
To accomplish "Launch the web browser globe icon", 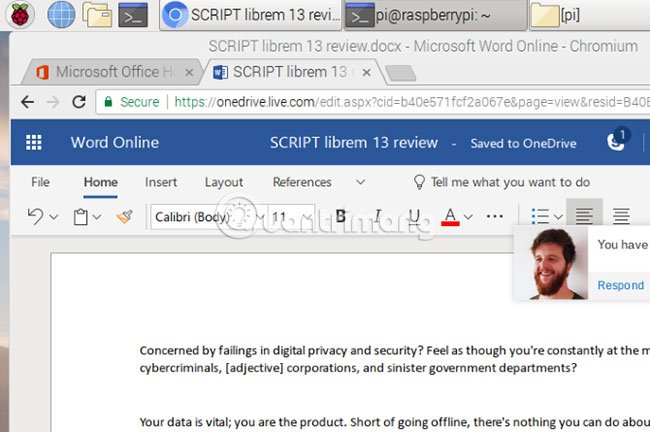I will coord(61,15).
